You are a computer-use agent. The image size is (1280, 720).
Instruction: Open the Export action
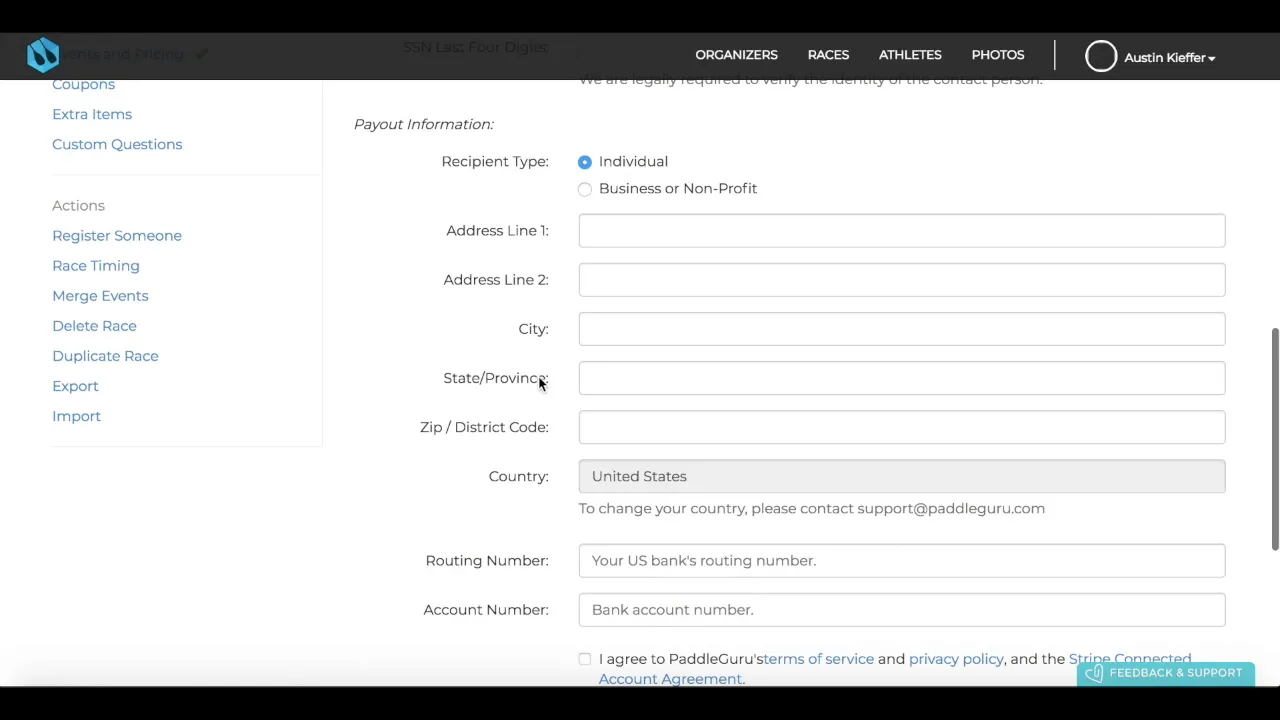(75, 386)
